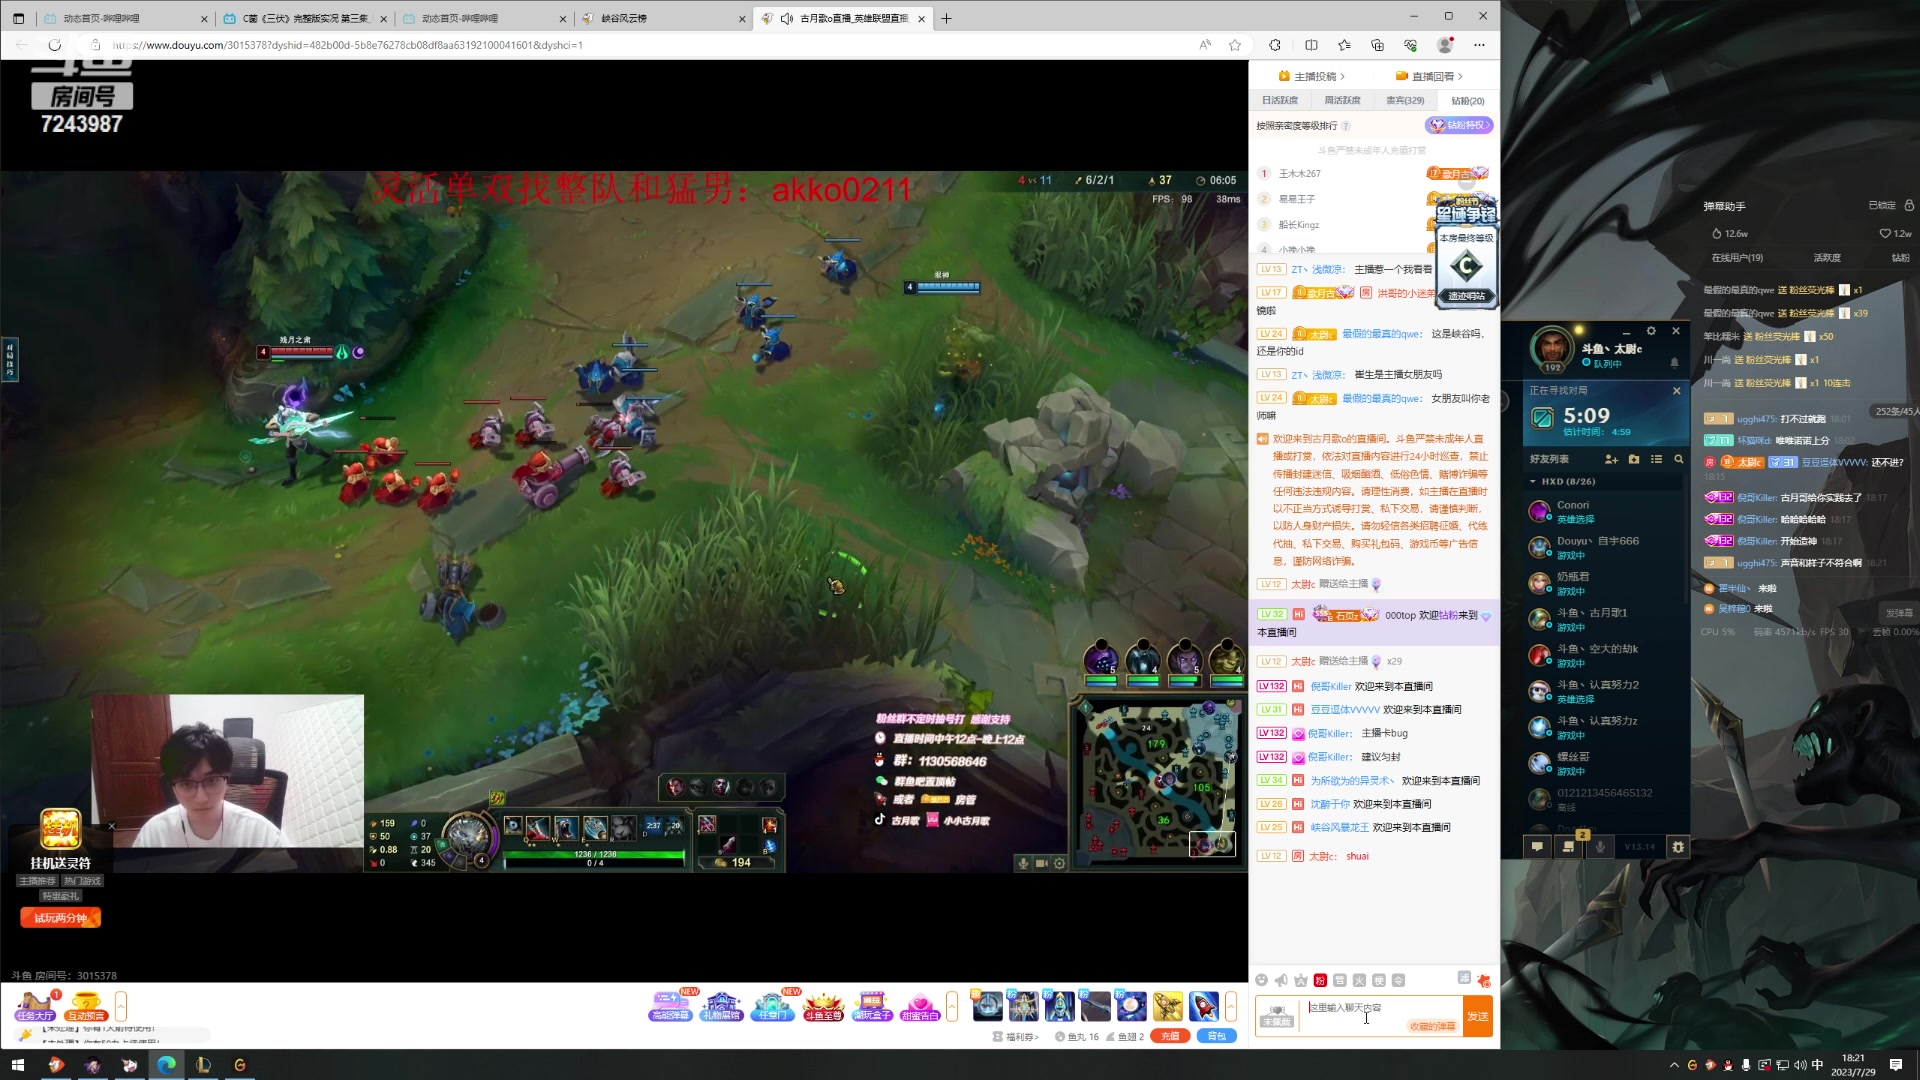Screen dimensions: 1920x1080
Task: Open 任务大厅 task hall icon
Action: 35,1005
